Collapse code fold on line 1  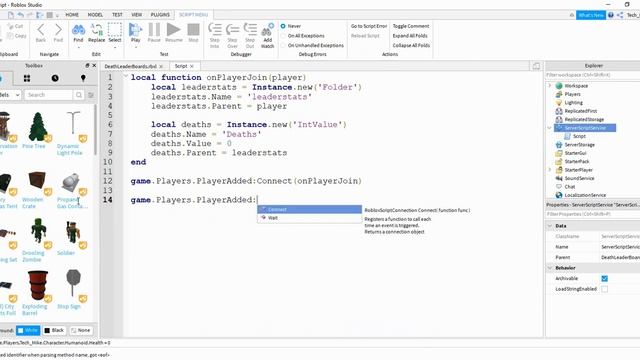126,77
